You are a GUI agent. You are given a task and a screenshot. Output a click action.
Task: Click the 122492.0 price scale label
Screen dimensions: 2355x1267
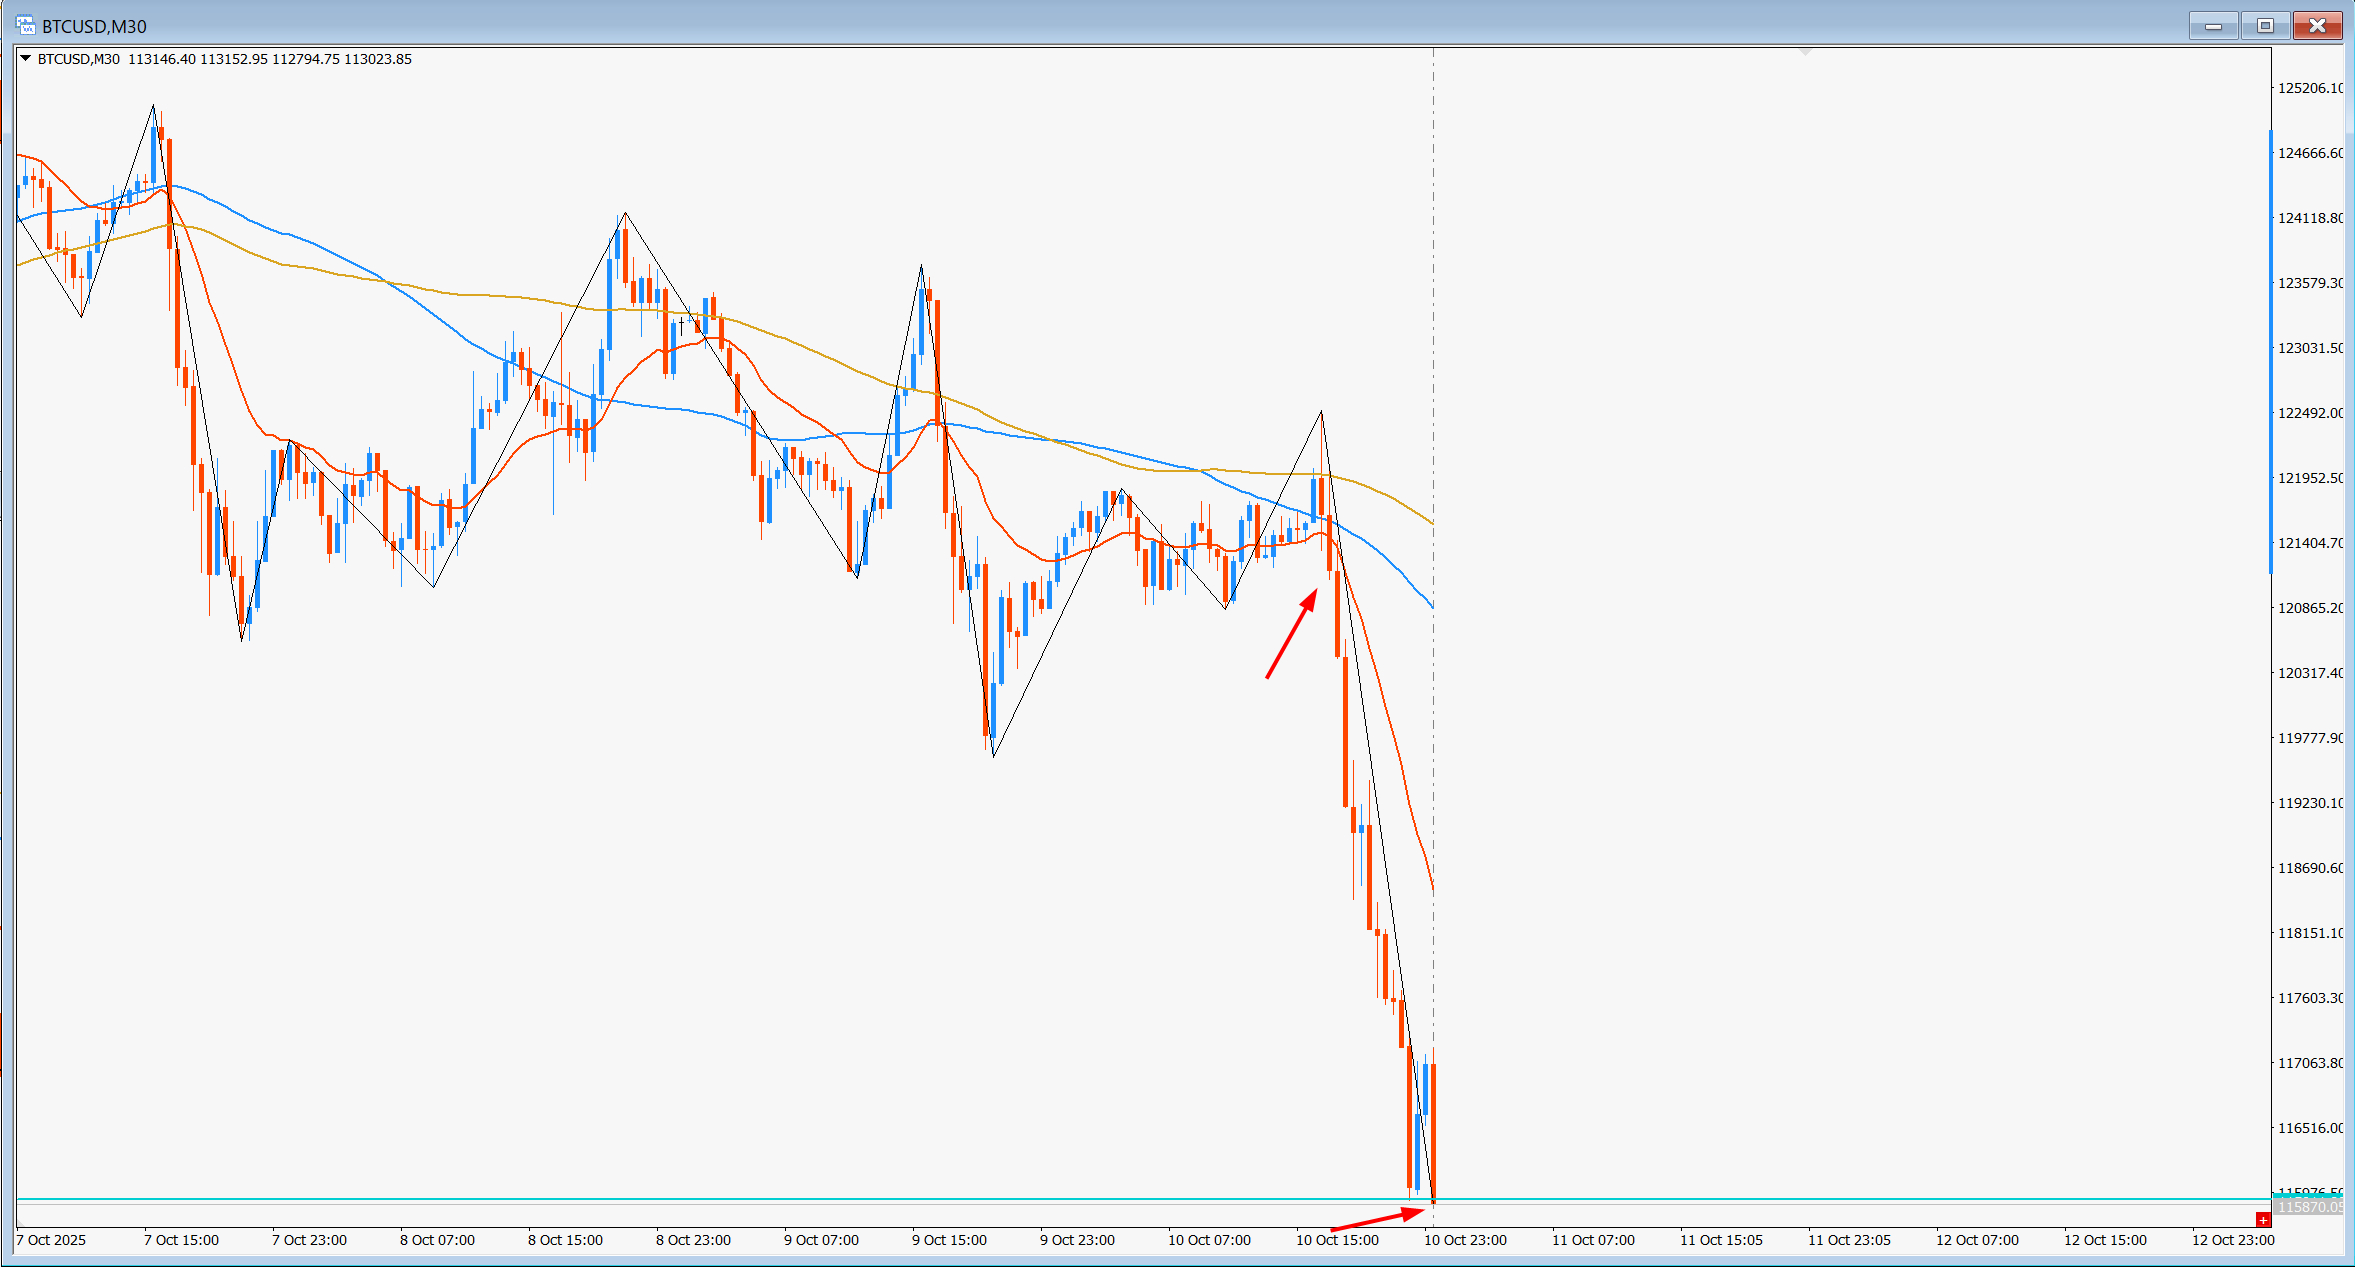[x=2310, y=413]
